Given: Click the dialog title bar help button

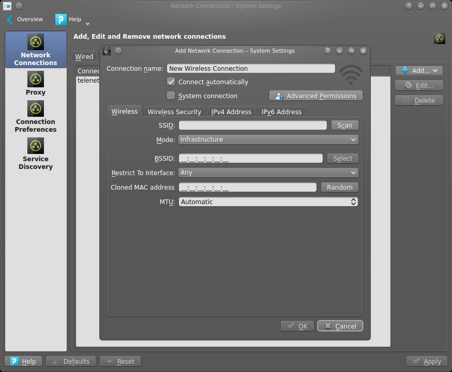Looking at the screenshot, I should pos(328,51).
